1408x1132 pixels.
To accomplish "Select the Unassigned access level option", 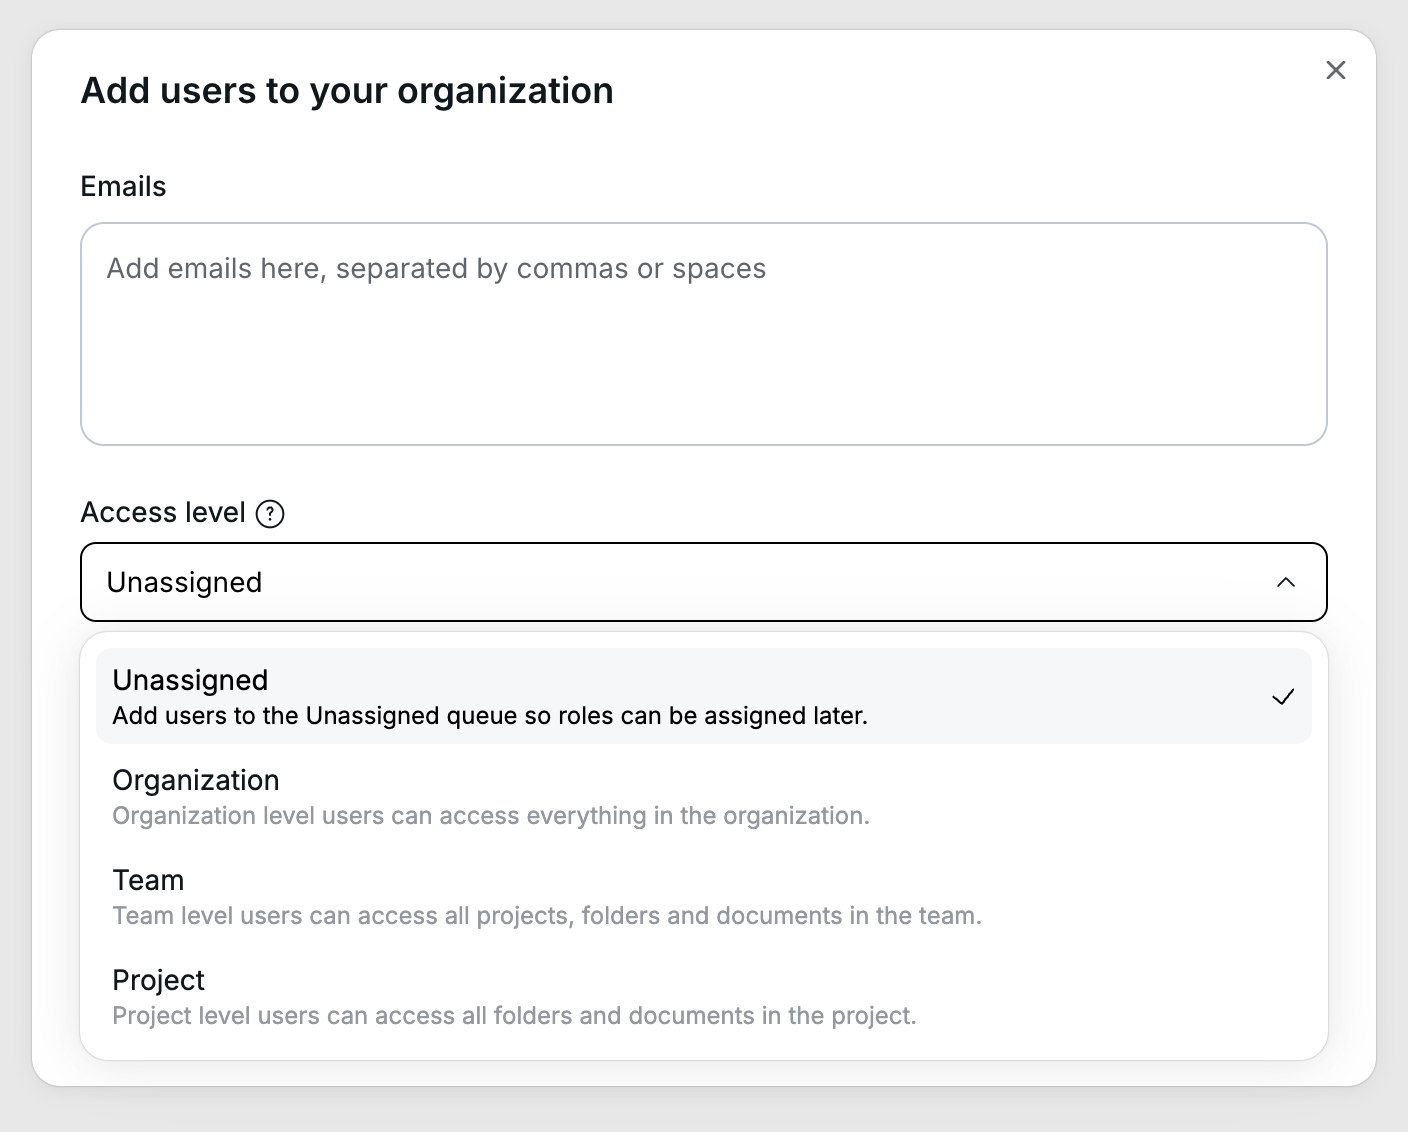I will click(704, 696).
